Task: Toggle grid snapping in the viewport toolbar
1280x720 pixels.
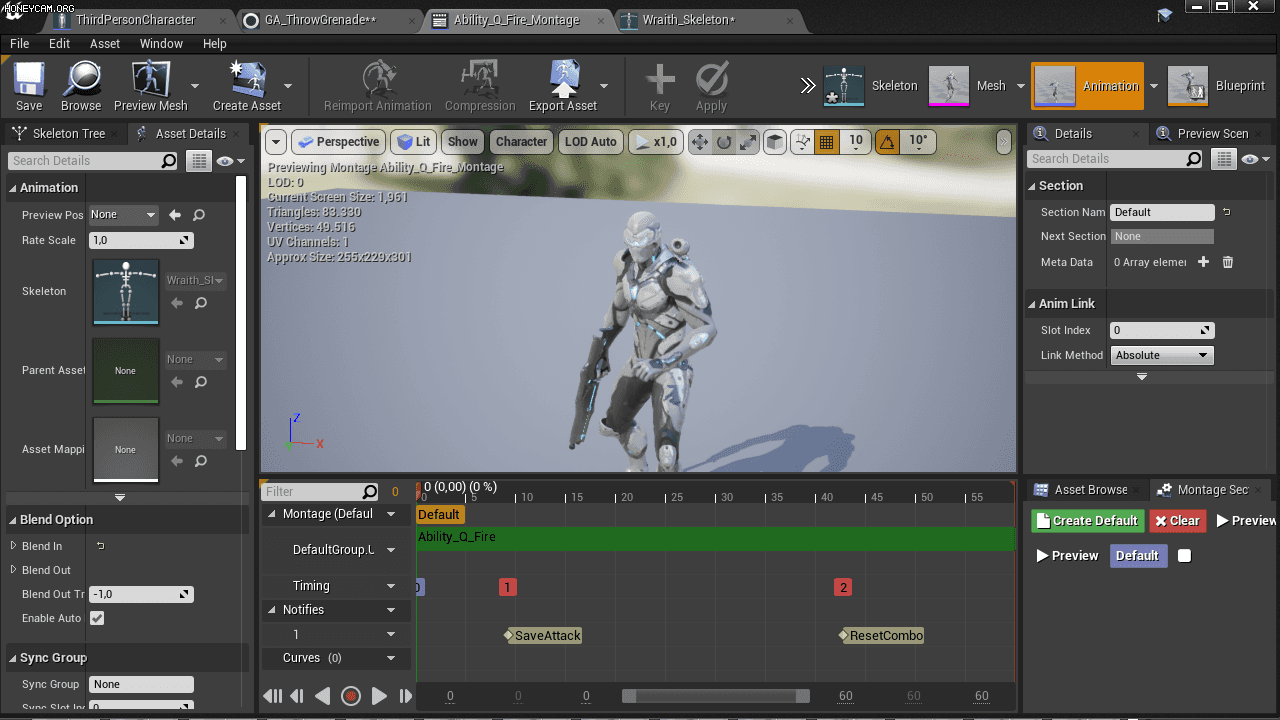Action: pos(826,142)
